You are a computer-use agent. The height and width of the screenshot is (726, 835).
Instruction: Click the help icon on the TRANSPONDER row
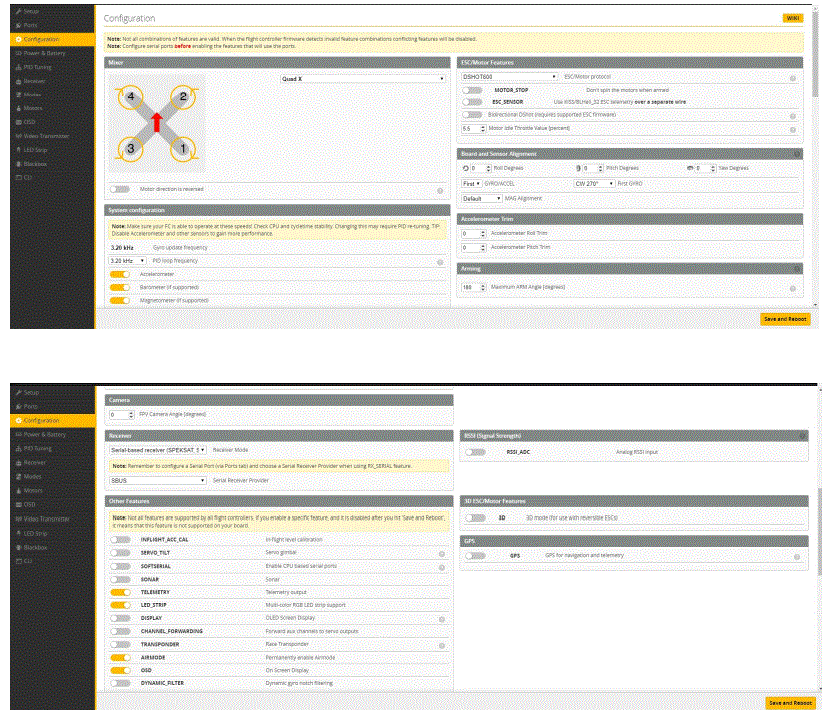point(441,646)
